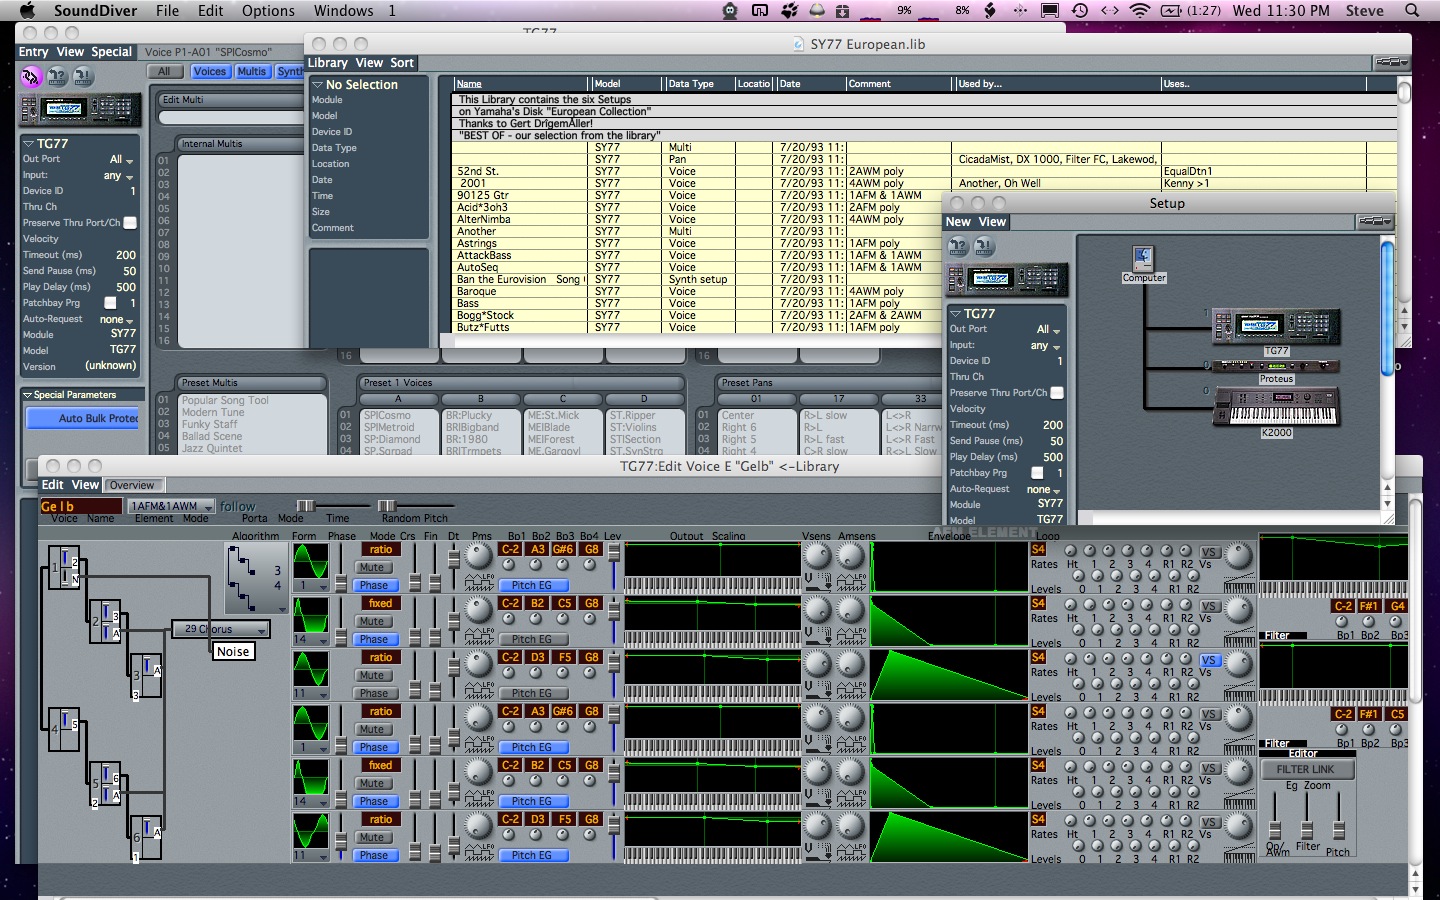Click the Multis filter button
1440x900 pixels.
pos(252,72)
